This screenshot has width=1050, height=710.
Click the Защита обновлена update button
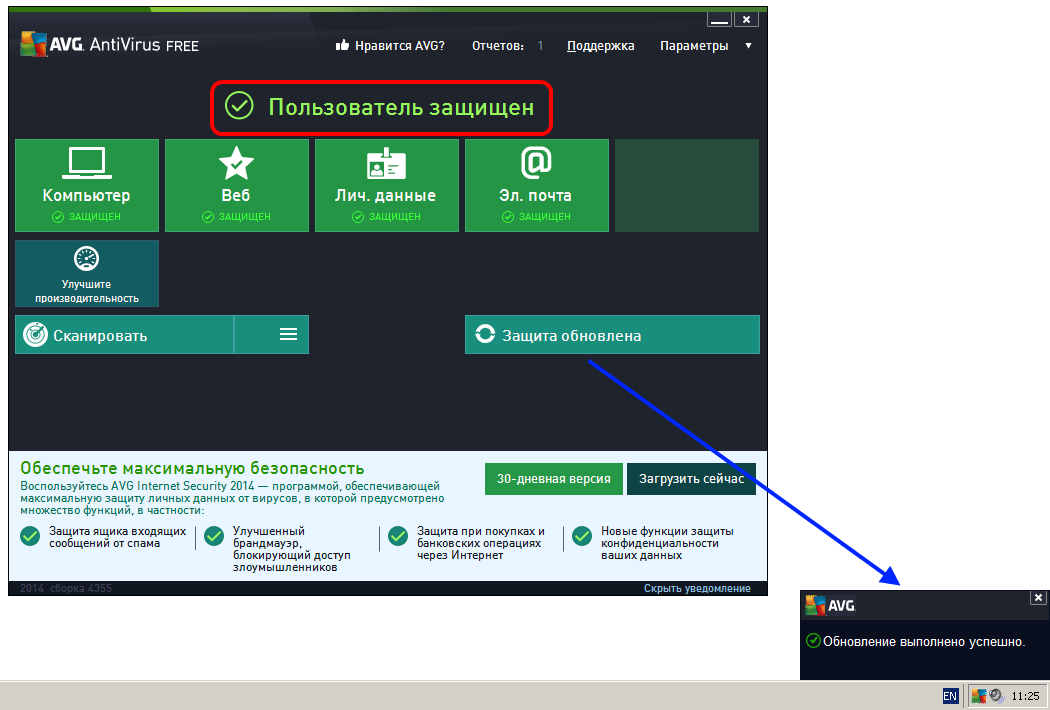tap(612, 334)
